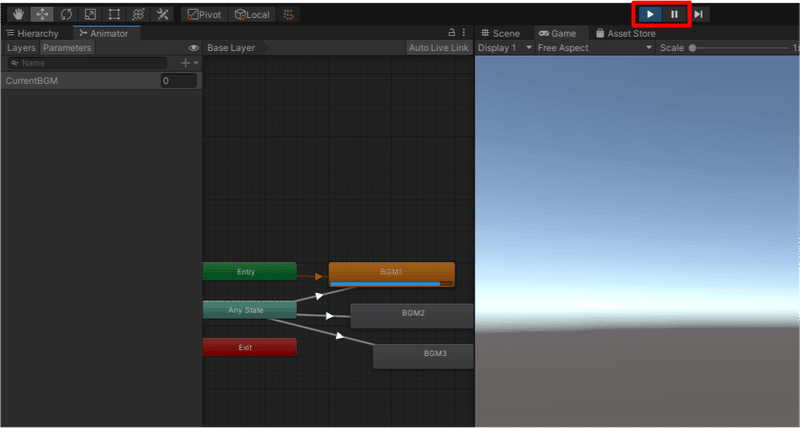The width and height of the screenshot is (800, 428).
Task: Select the Rect transform tool
Action: pos(114,14)
